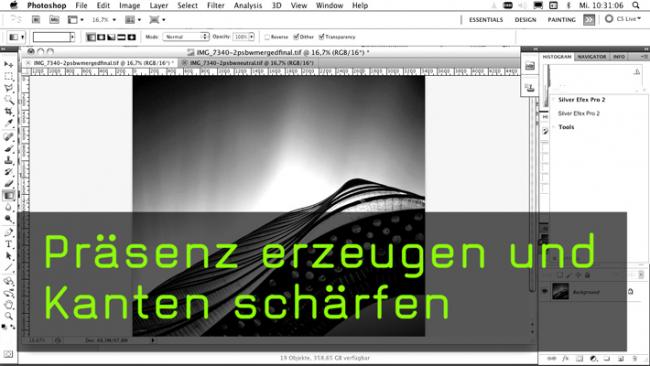Screen dimensions: 650x366
Task: Switch to Essentials workspace
Action: 486,19
